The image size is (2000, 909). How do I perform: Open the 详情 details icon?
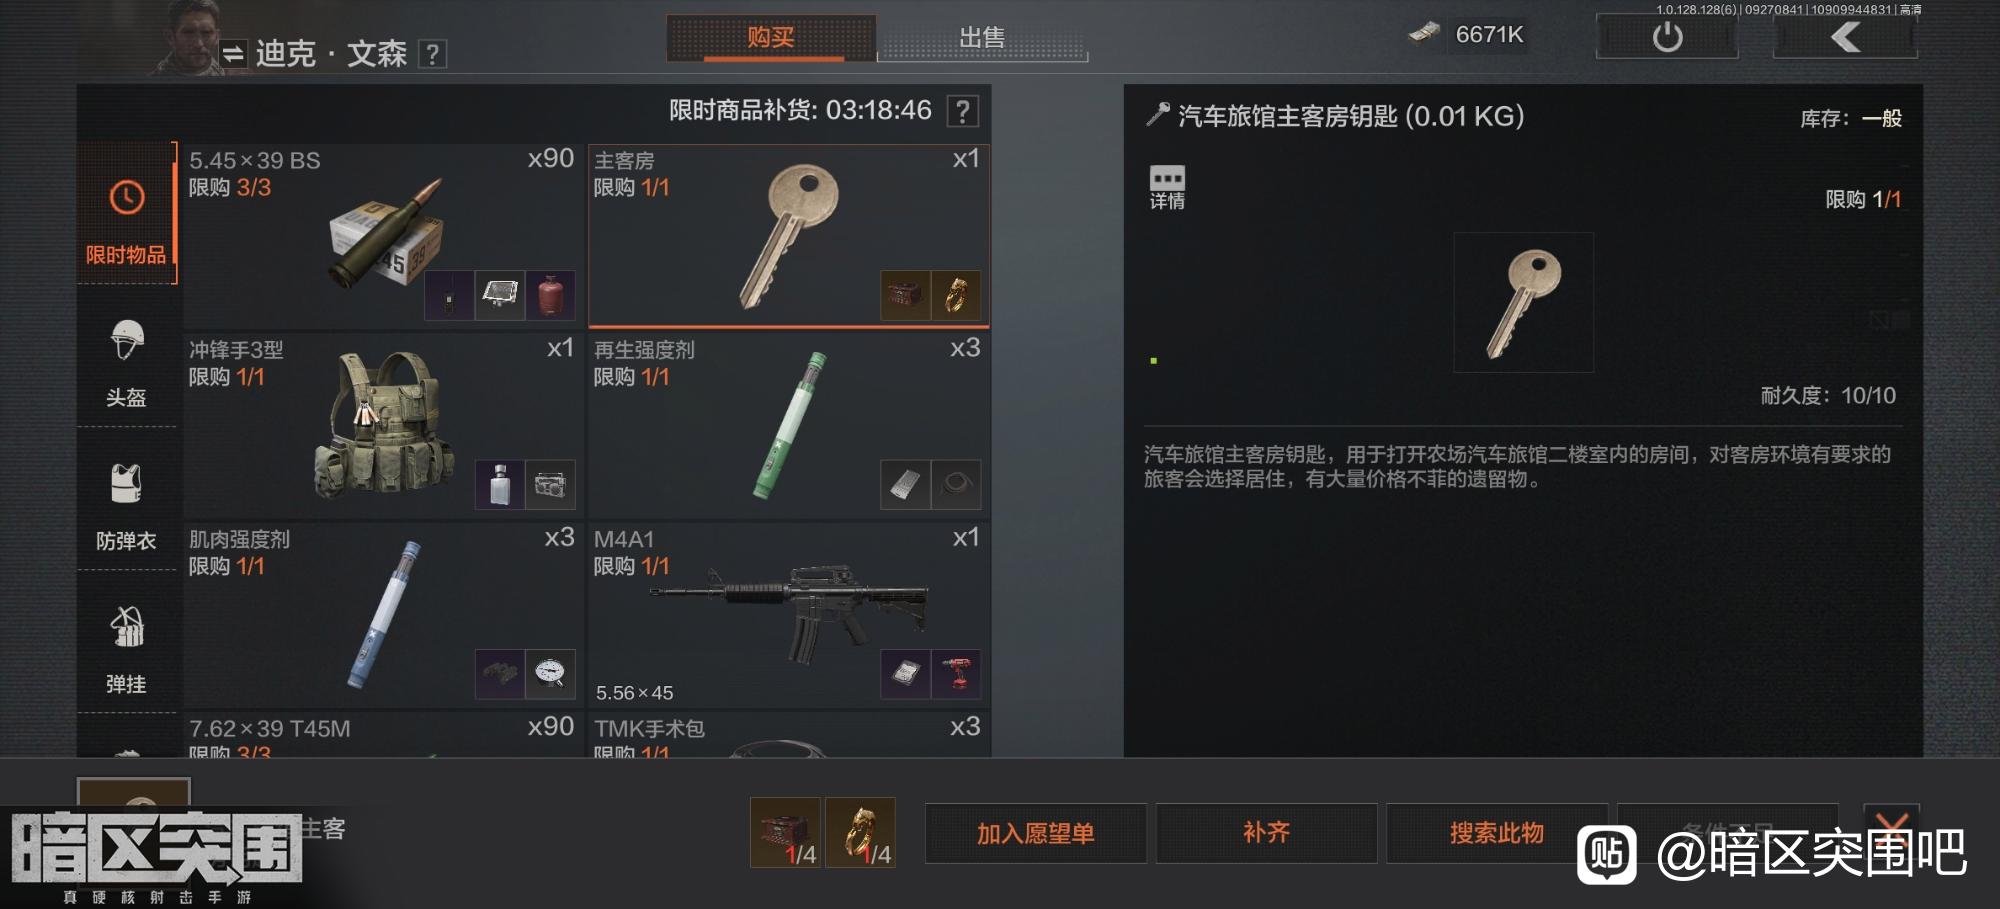click(x=1167, y=187)
